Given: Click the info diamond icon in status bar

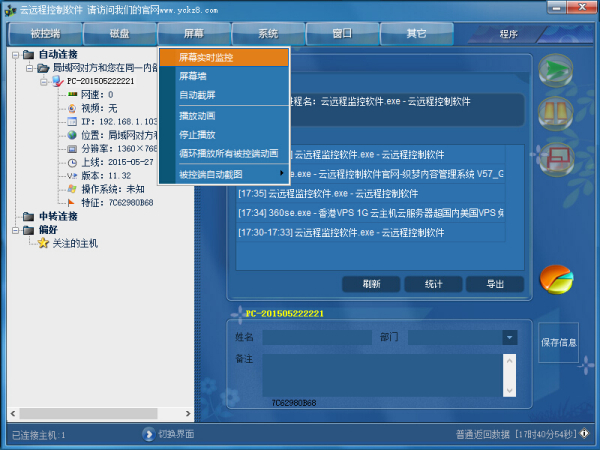Looking at the screenshot, I should 584,433.
